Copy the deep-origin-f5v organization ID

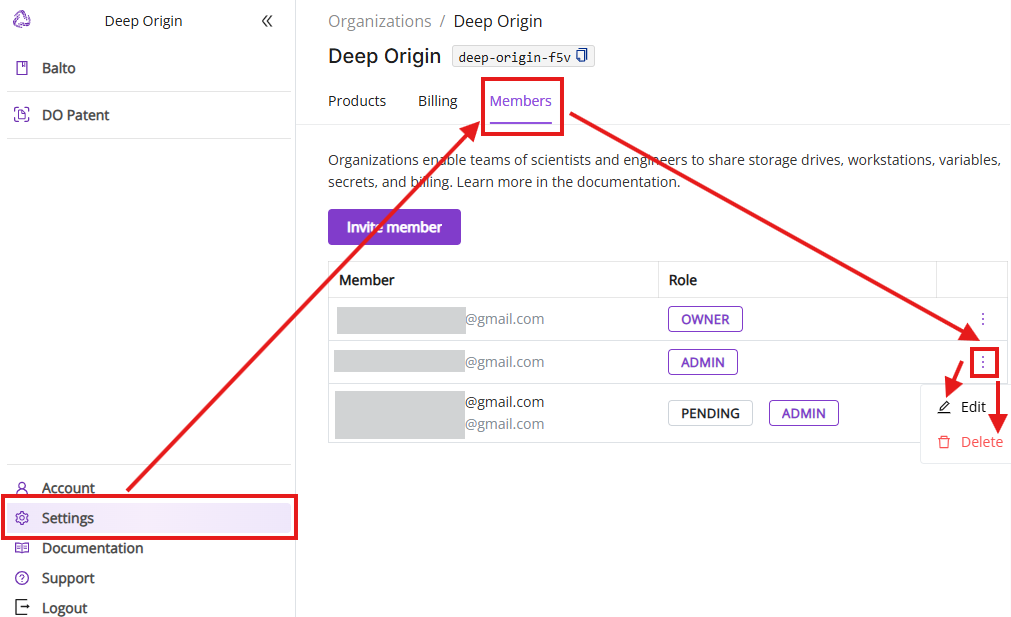click(x=582, y=56)
